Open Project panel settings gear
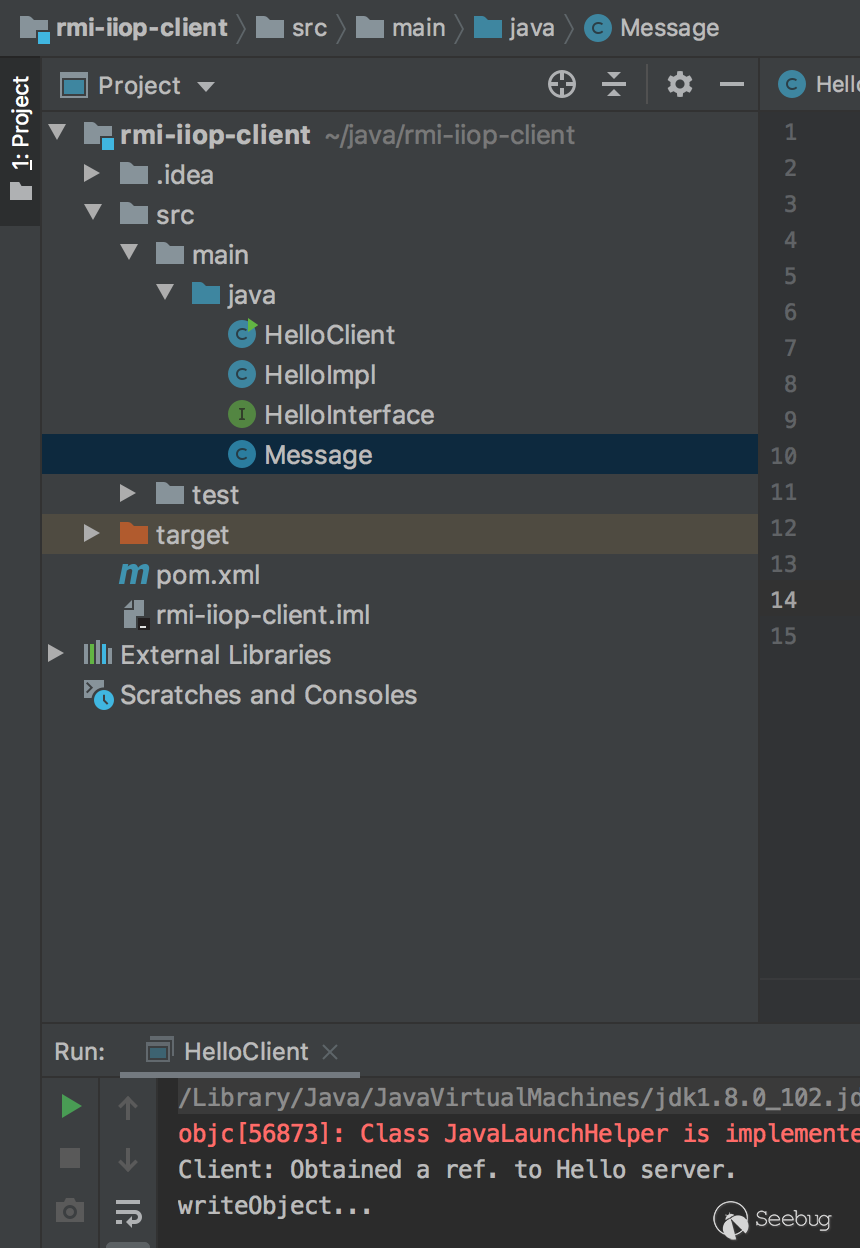This screenshot has width=860, height=1248. pyautogui.click(x=680, y=85)
